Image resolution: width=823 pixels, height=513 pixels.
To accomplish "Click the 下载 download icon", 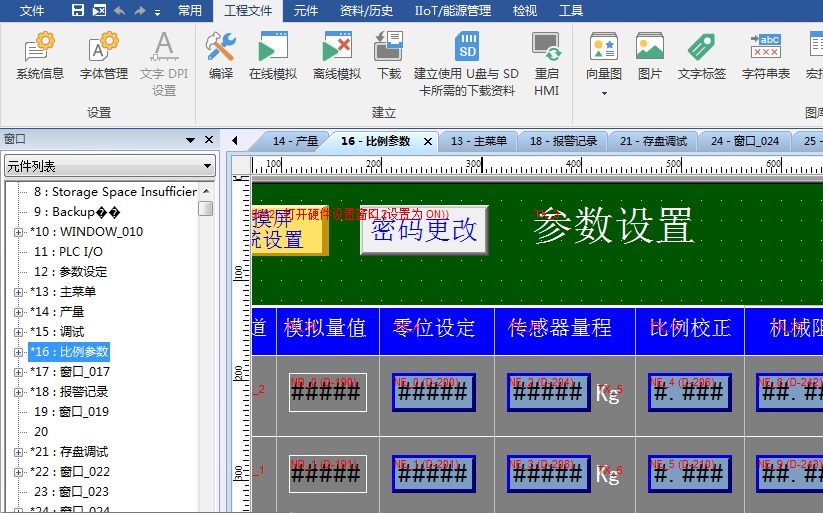I will (388, 56).
